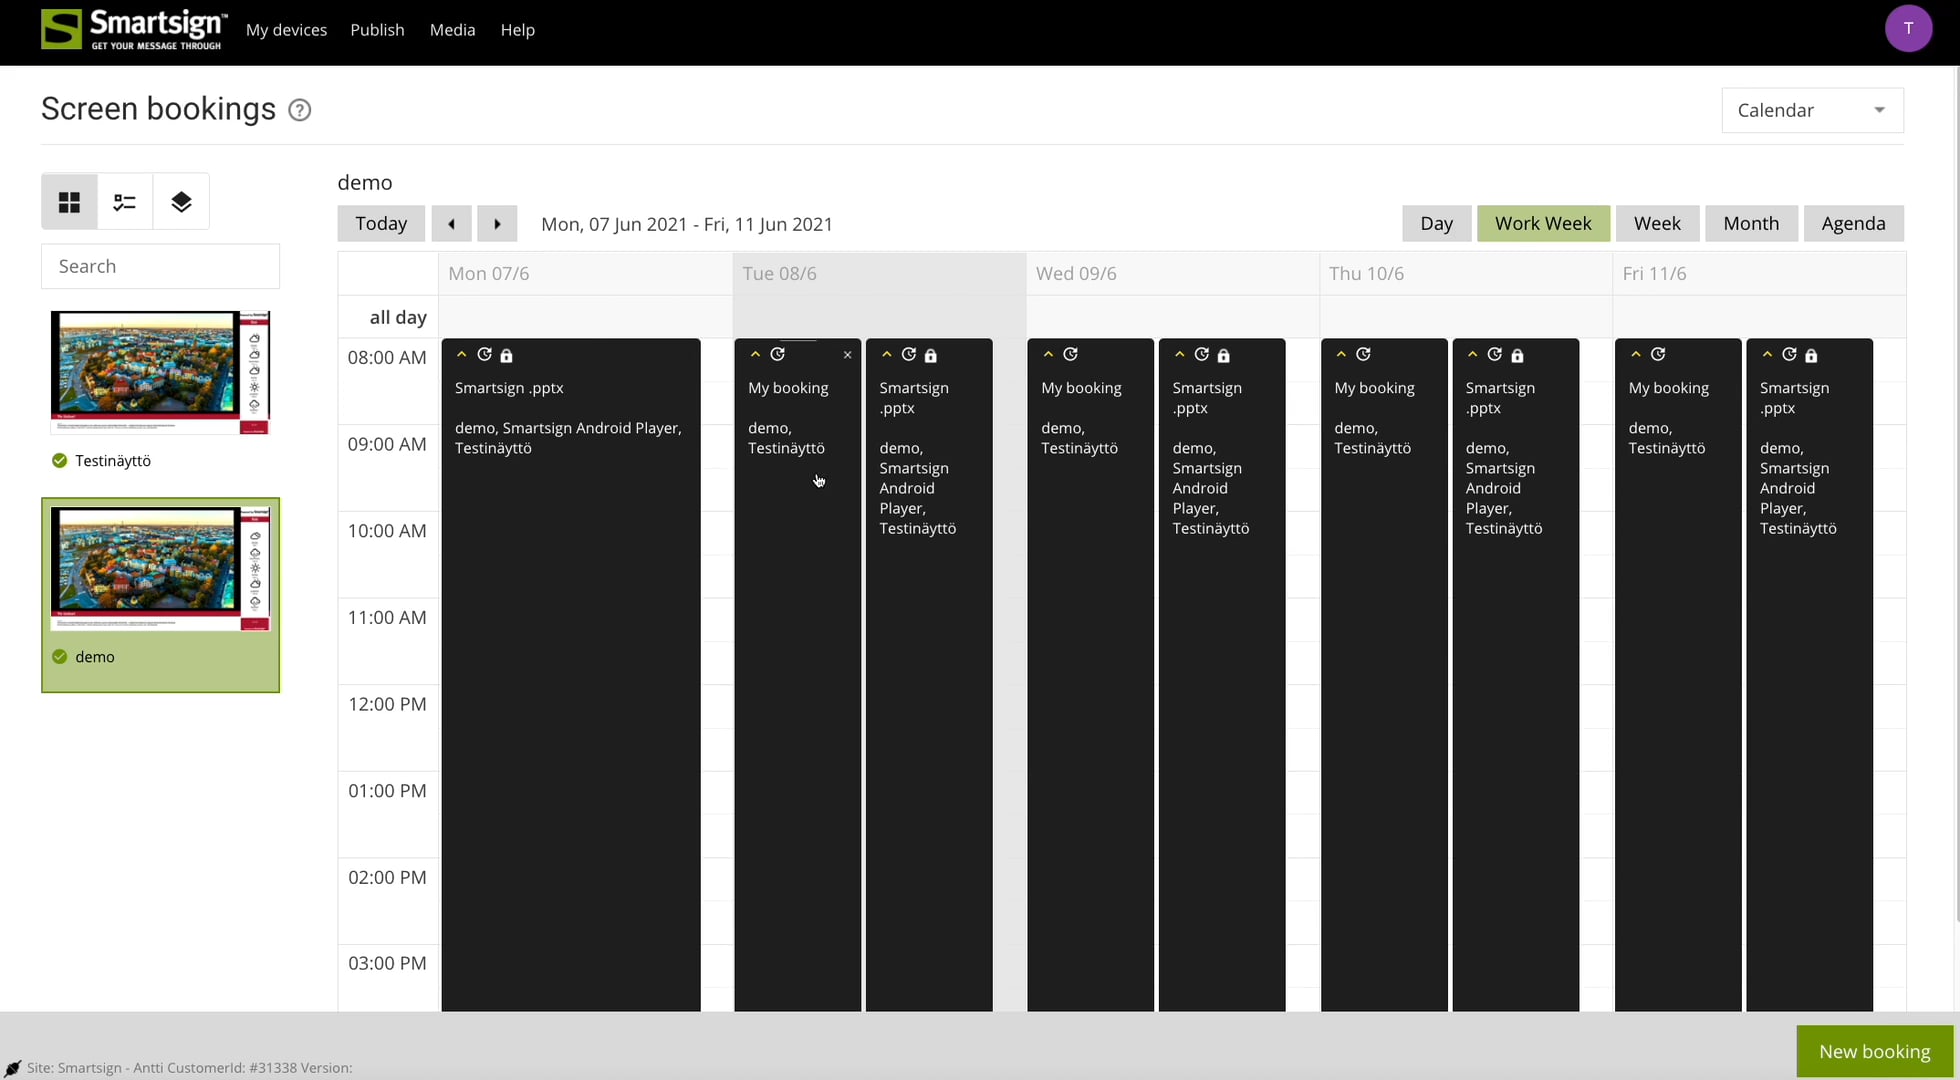
Task: Click recurrence icon on Friday My booking
Action: (1658, 354)
